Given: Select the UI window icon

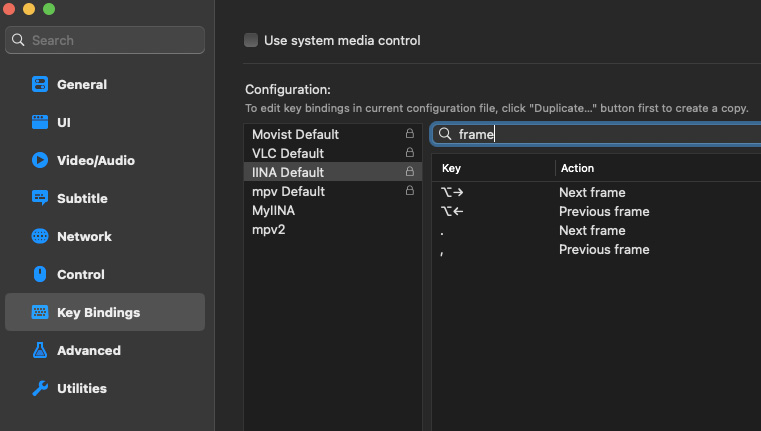Looking at the screenshot, I should pyautogui.click(x=40, y=123).
